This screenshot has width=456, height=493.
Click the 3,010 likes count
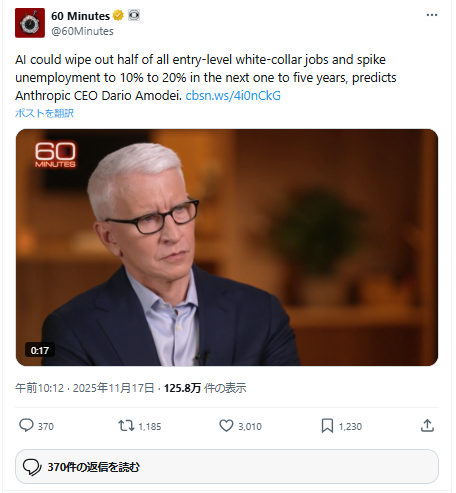250,426
